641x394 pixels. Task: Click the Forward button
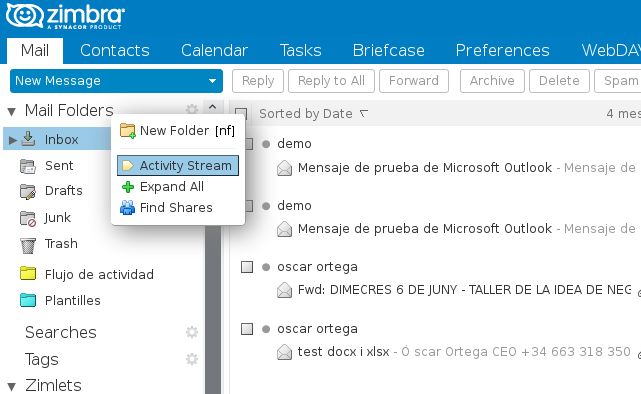[414, 81]
